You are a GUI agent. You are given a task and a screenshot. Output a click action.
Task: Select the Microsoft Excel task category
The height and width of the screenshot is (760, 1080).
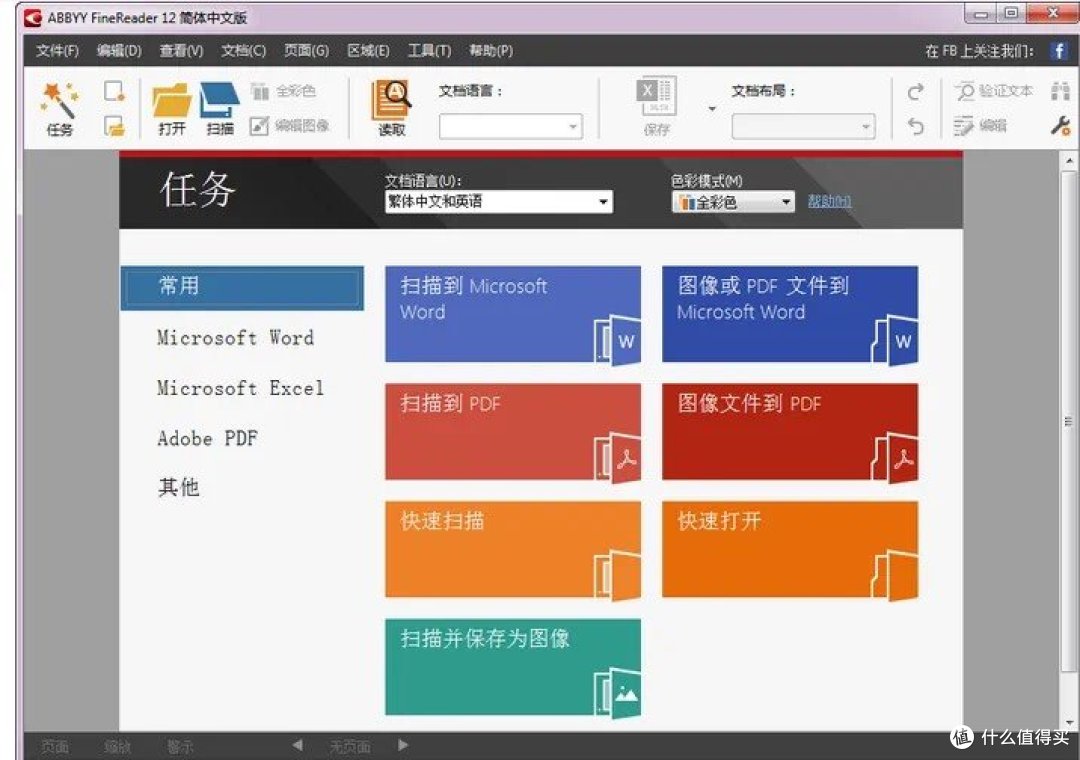[240, 388]
